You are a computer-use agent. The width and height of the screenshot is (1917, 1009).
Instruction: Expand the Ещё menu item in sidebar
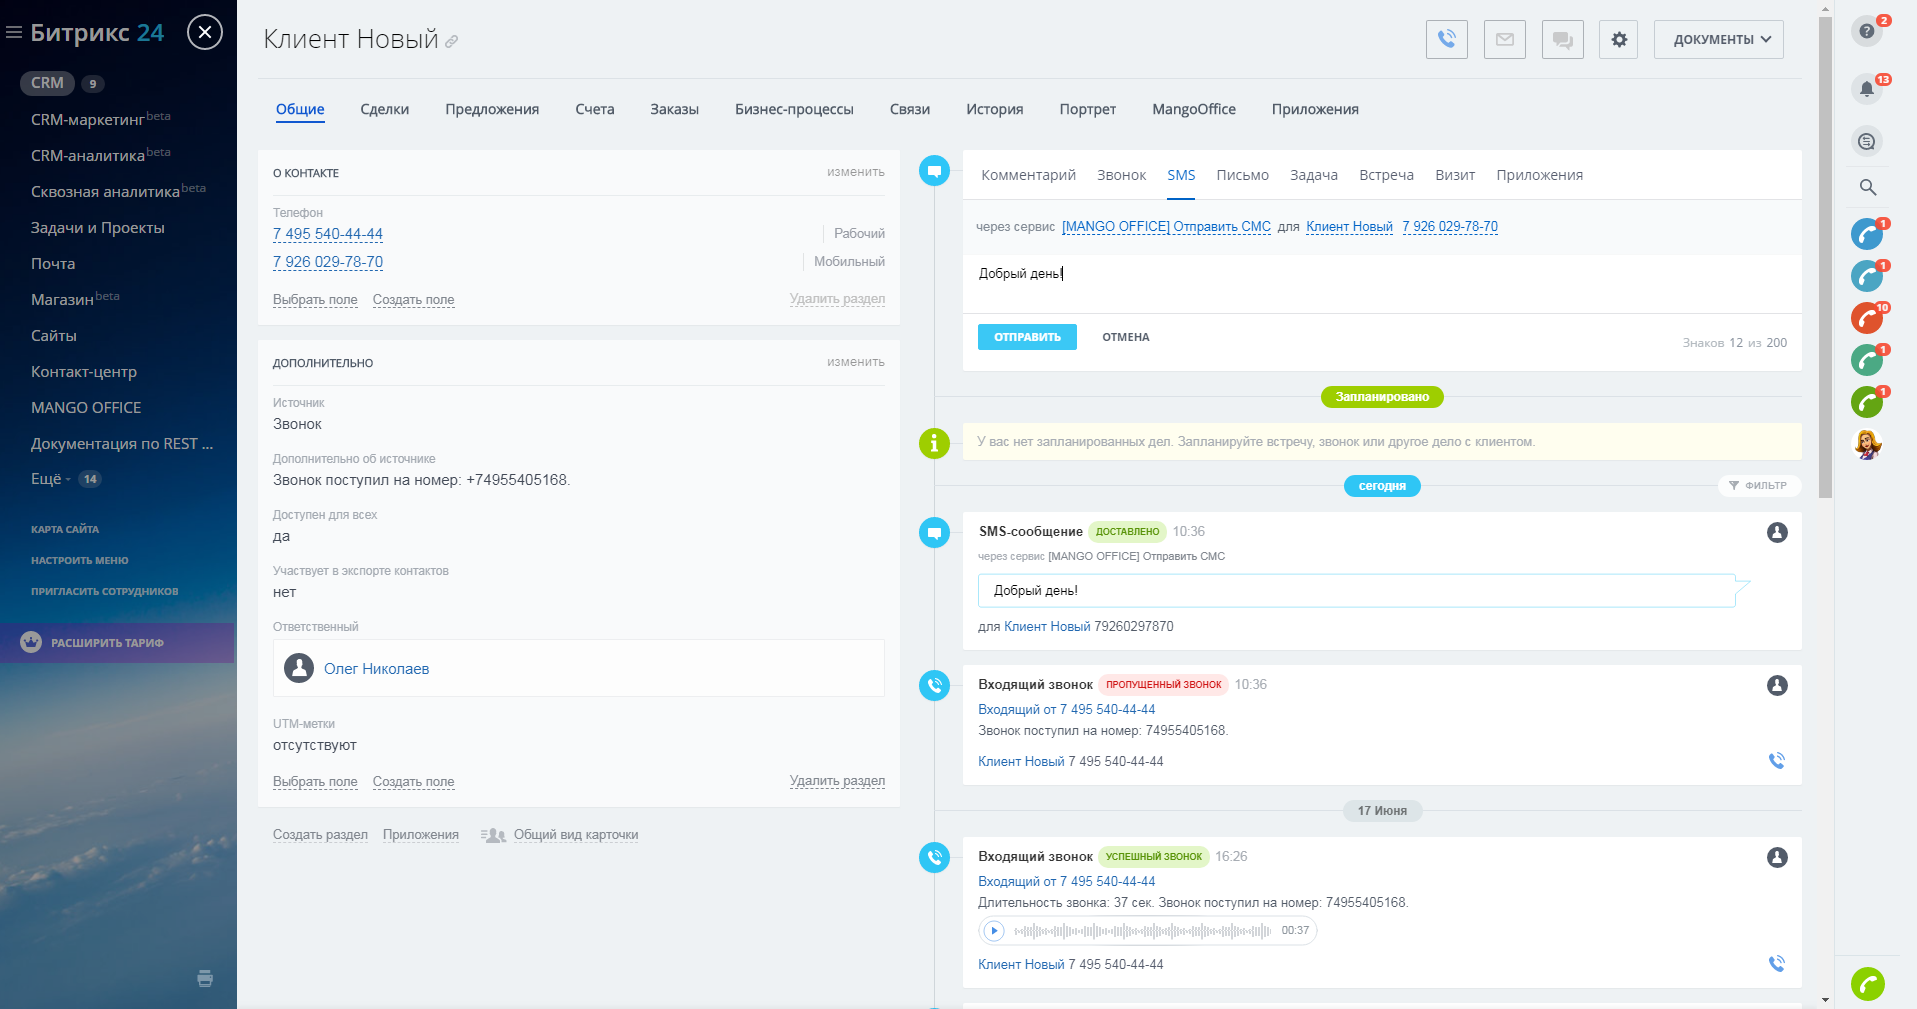coord(50,479)
